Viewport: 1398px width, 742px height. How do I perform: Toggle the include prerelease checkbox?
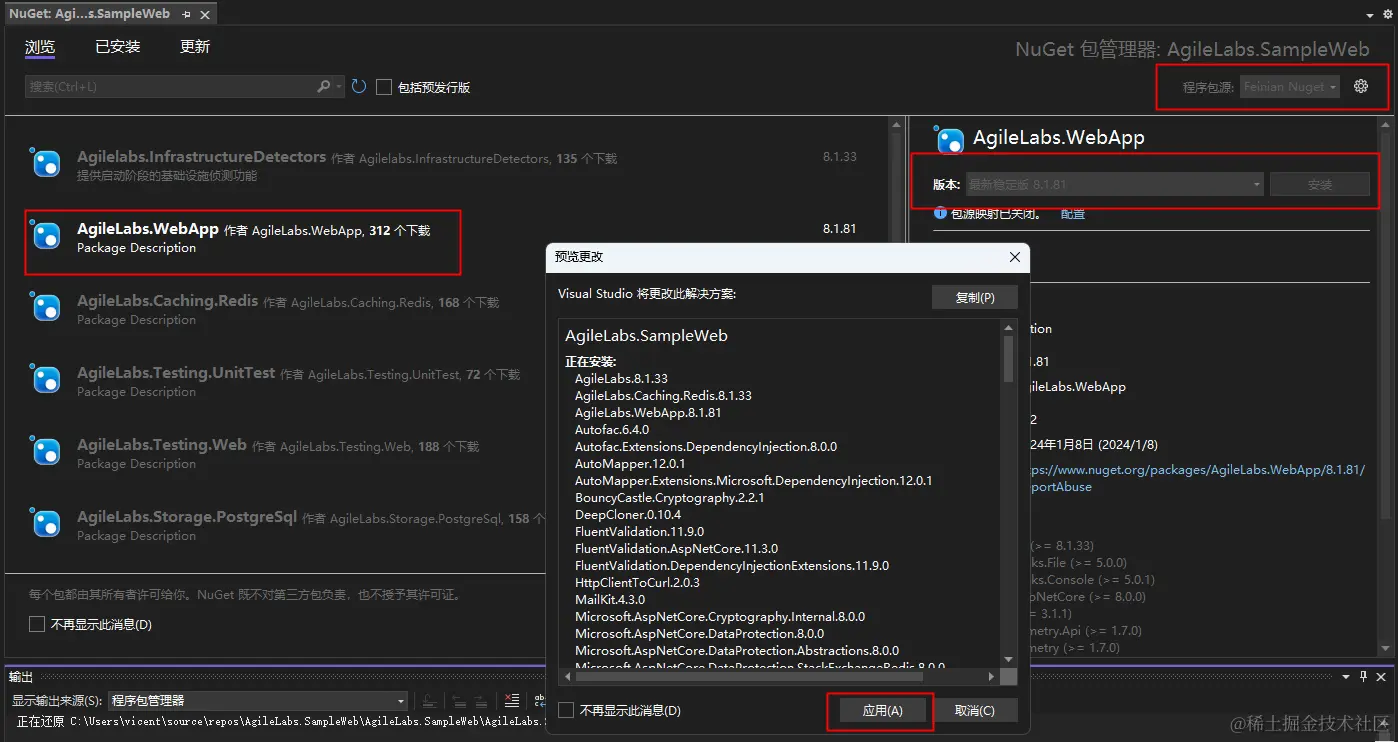pos(384,87)
